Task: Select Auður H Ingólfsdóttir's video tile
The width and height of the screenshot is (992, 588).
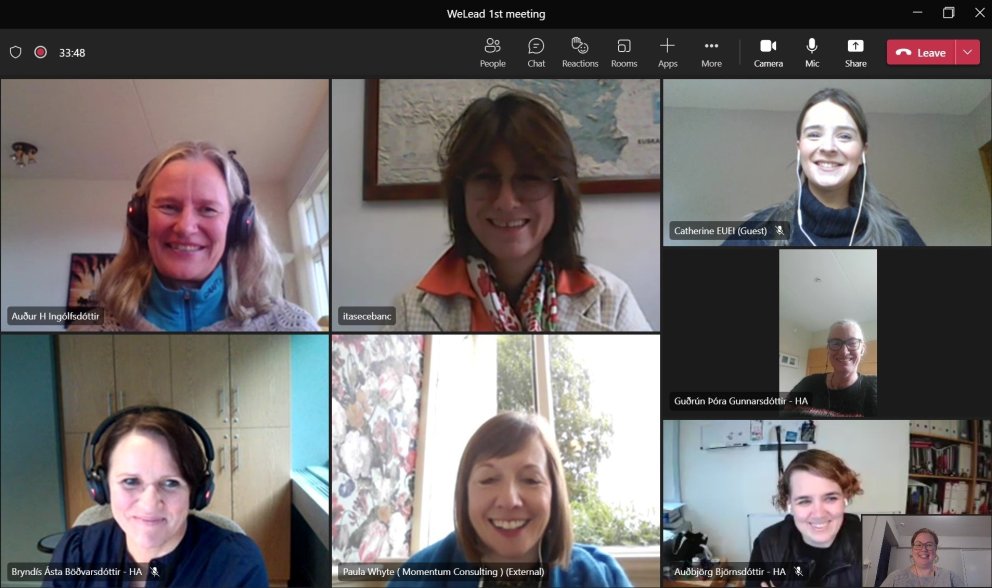Action: [164, 205]
